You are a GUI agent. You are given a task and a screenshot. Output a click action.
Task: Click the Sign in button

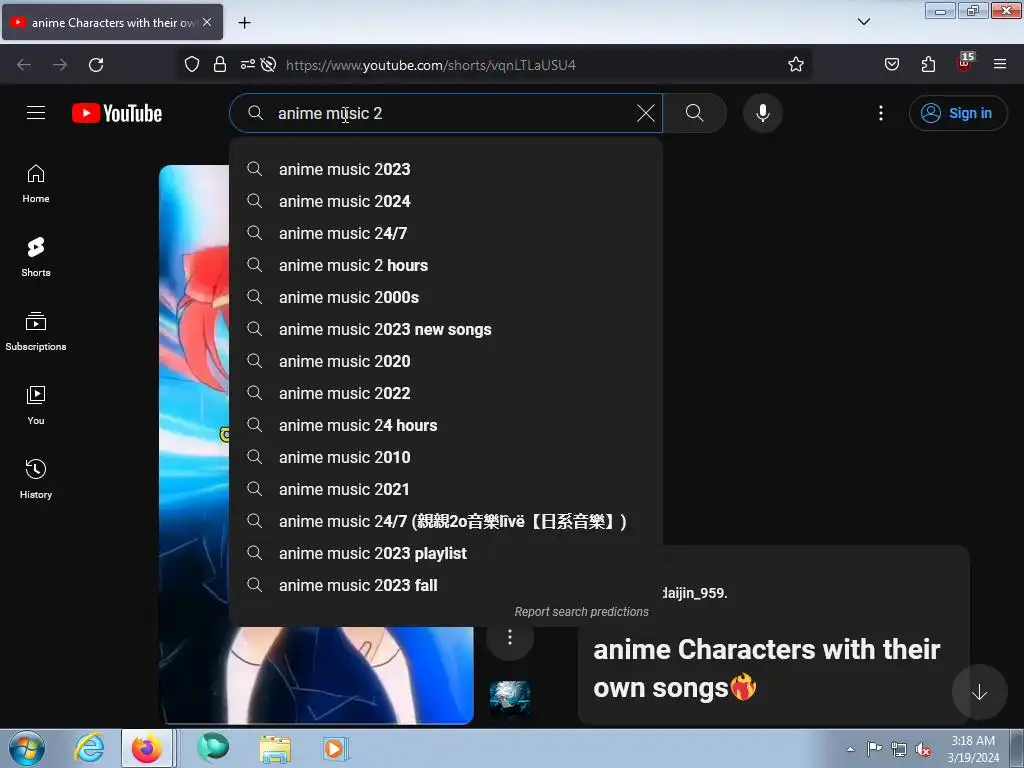957,113
